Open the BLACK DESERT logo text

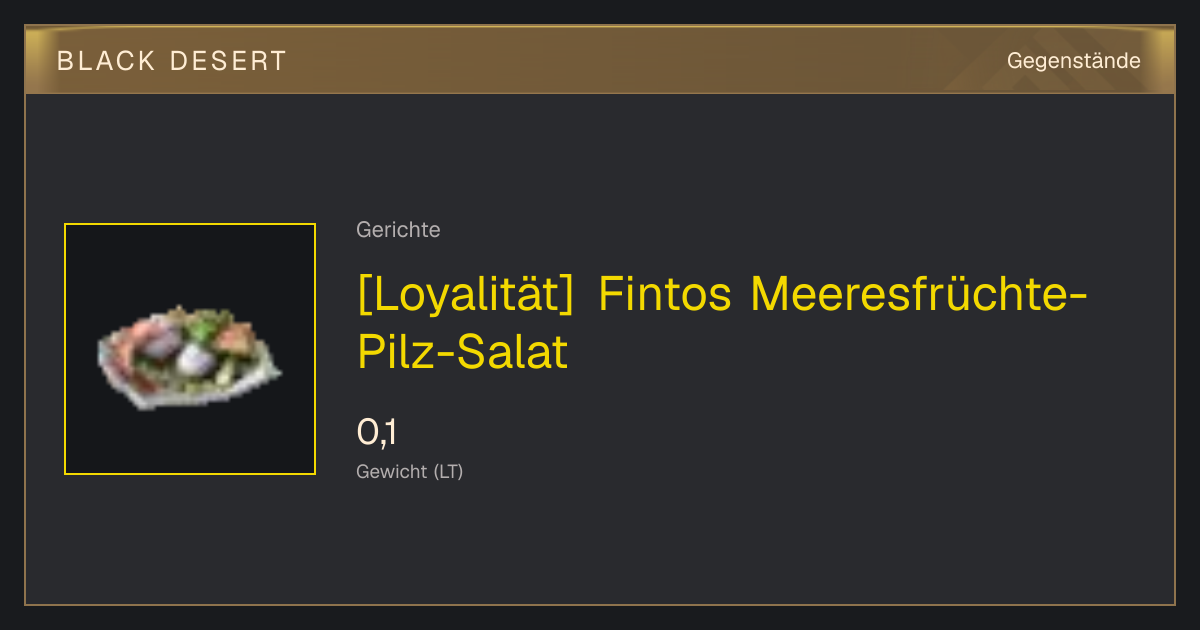172,61
